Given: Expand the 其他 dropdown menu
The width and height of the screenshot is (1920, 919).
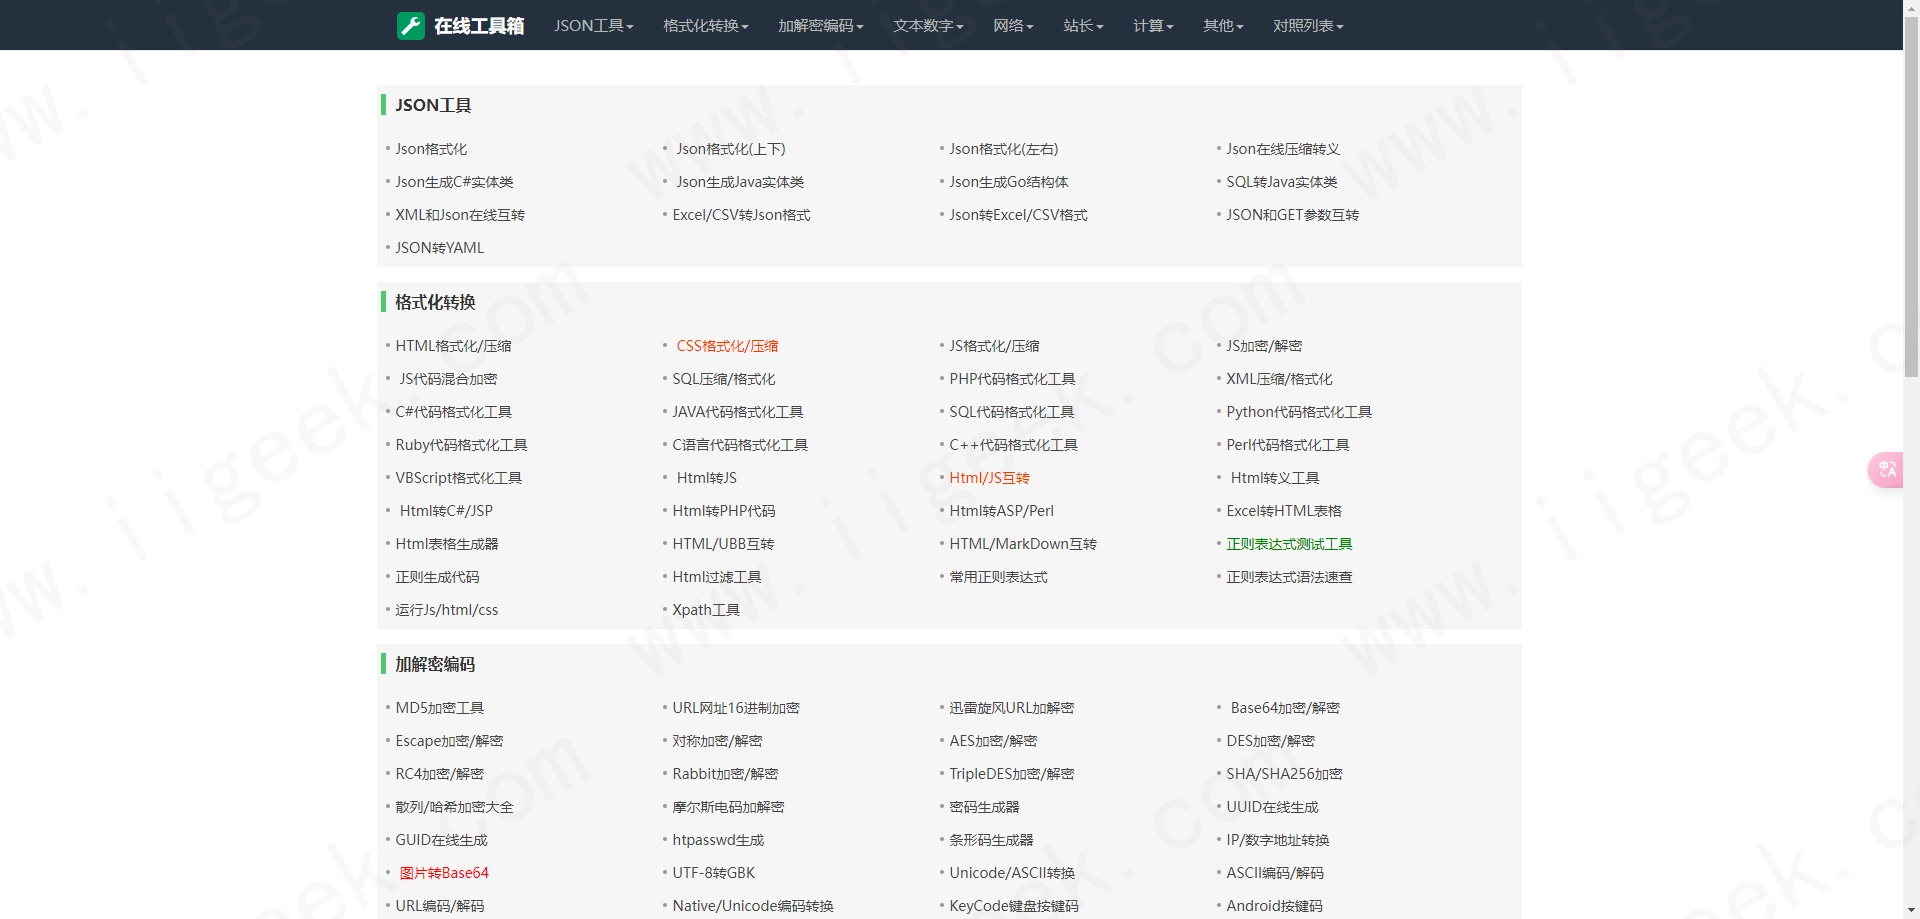Looking at the screenshot, I should click(1223, 26).
